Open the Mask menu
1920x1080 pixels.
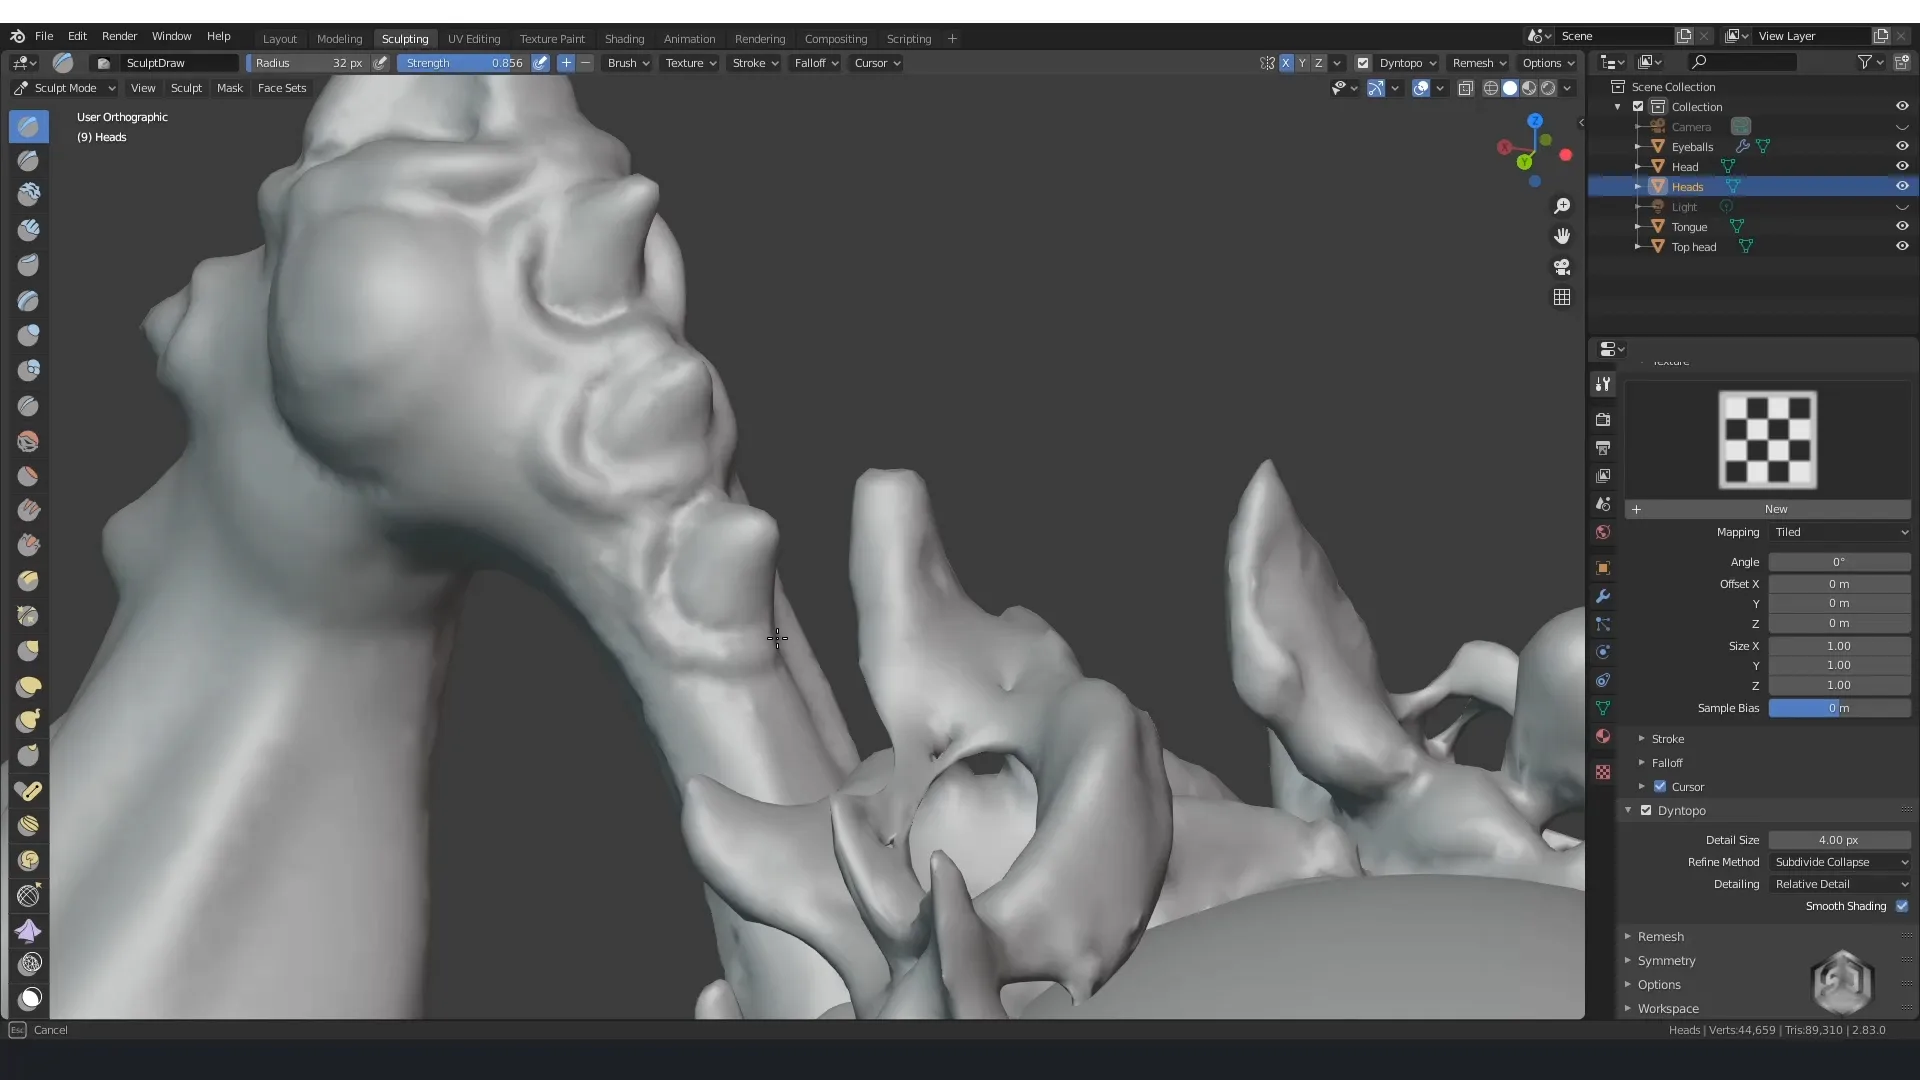click(230, 88)
